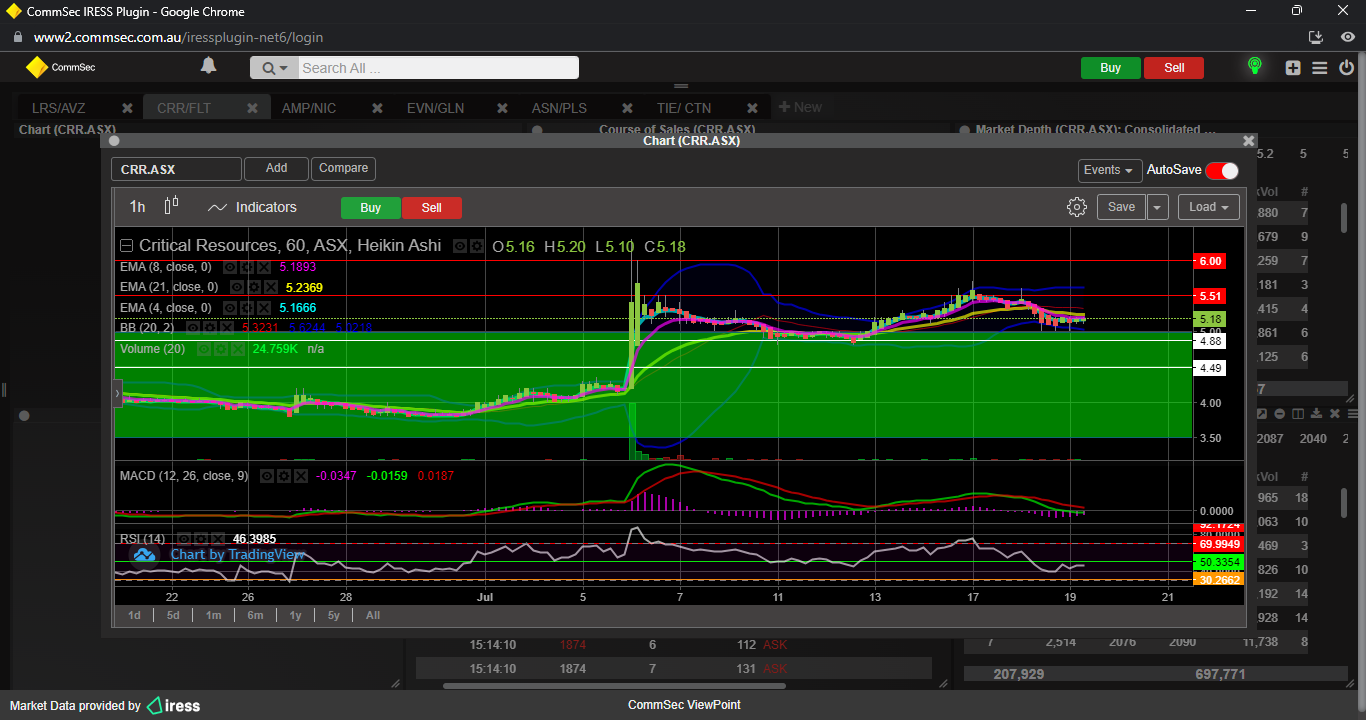Open settings for EMA (4, close, 0)

[247, 308]
